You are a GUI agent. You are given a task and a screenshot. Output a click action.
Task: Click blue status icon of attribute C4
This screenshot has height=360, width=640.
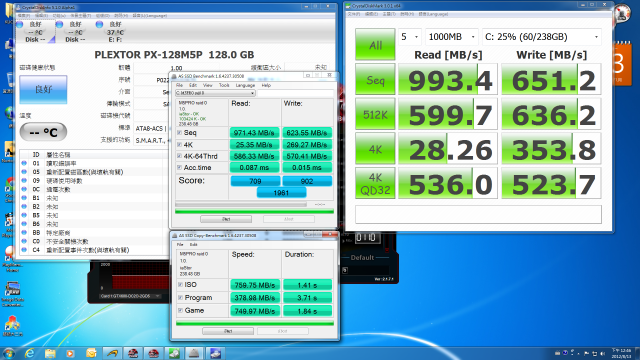point(24,250)
